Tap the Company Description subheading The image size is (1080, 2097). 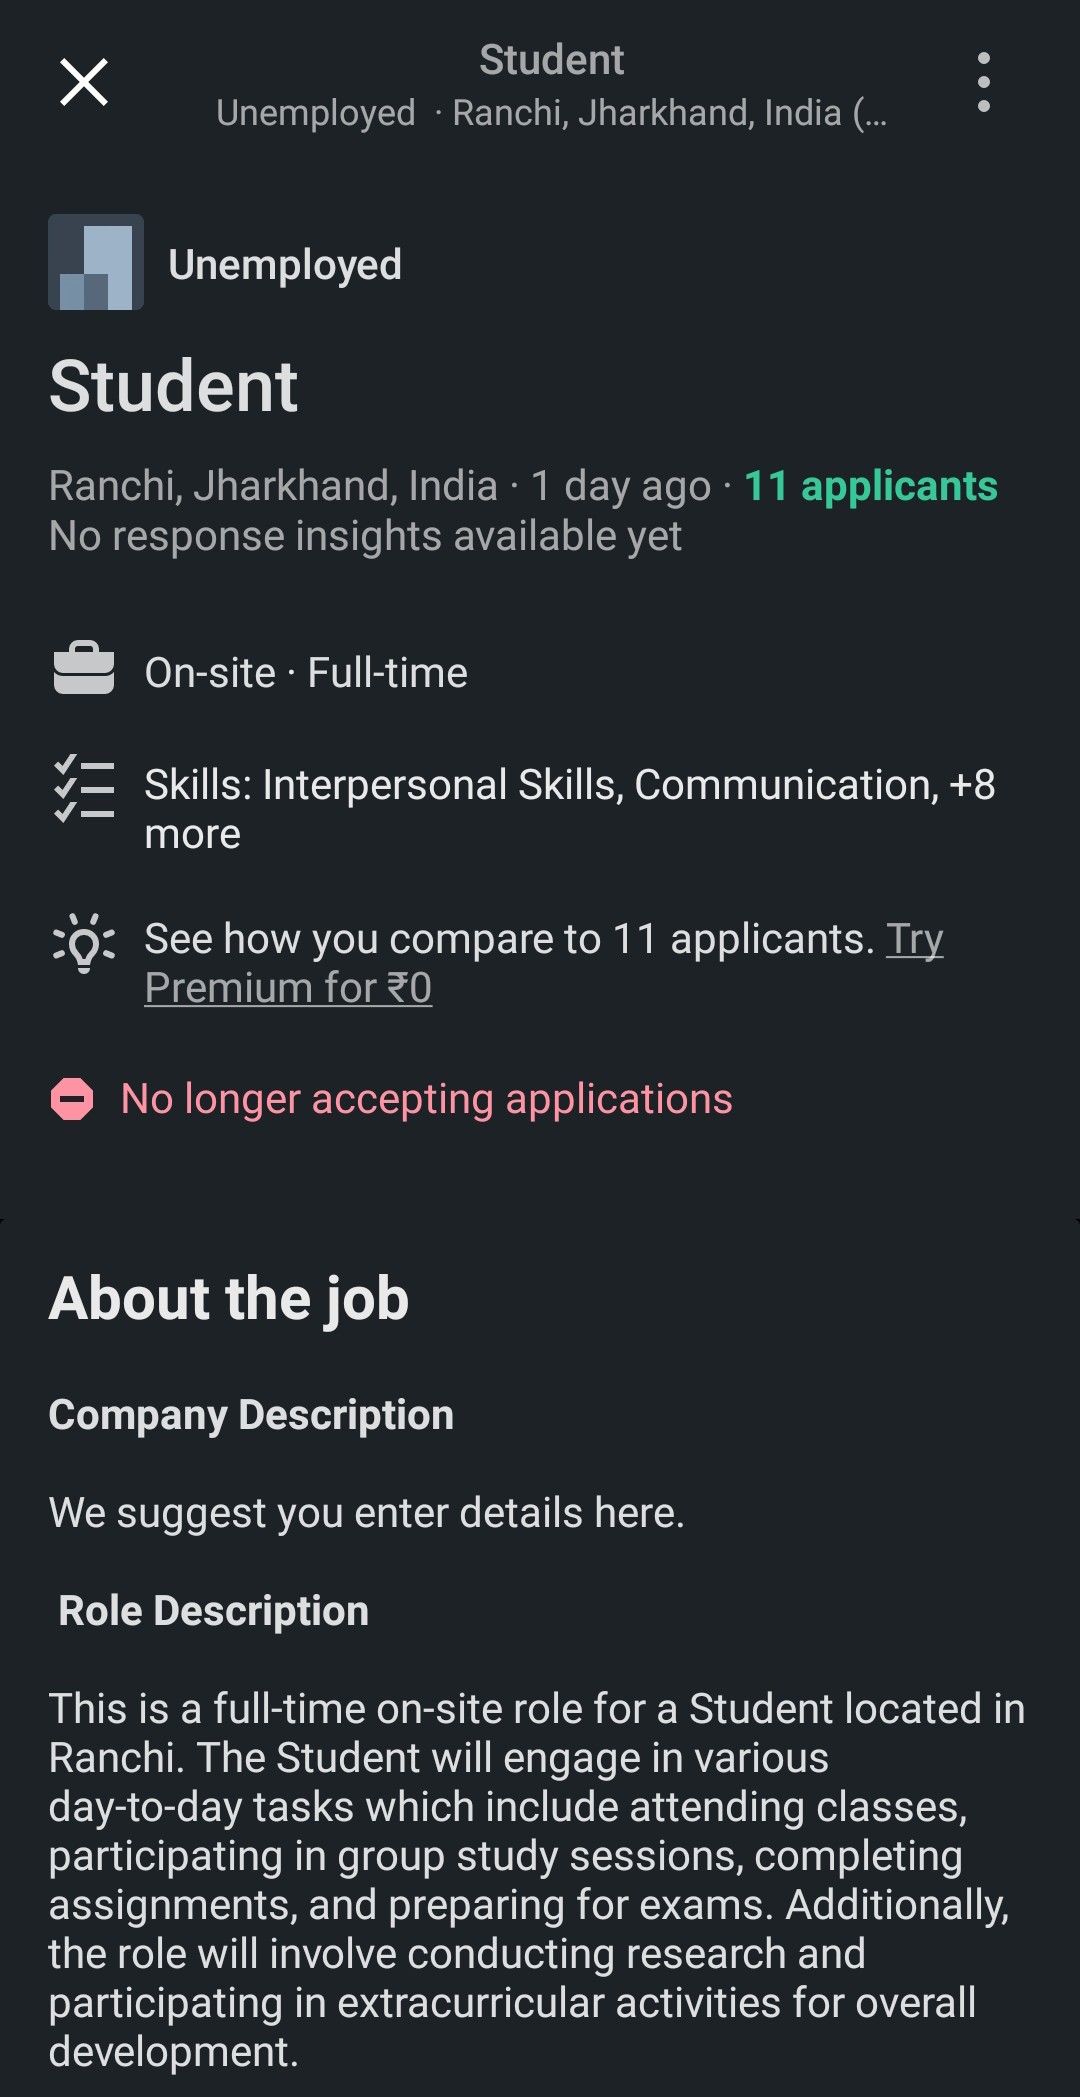[x=251, y=1415]
